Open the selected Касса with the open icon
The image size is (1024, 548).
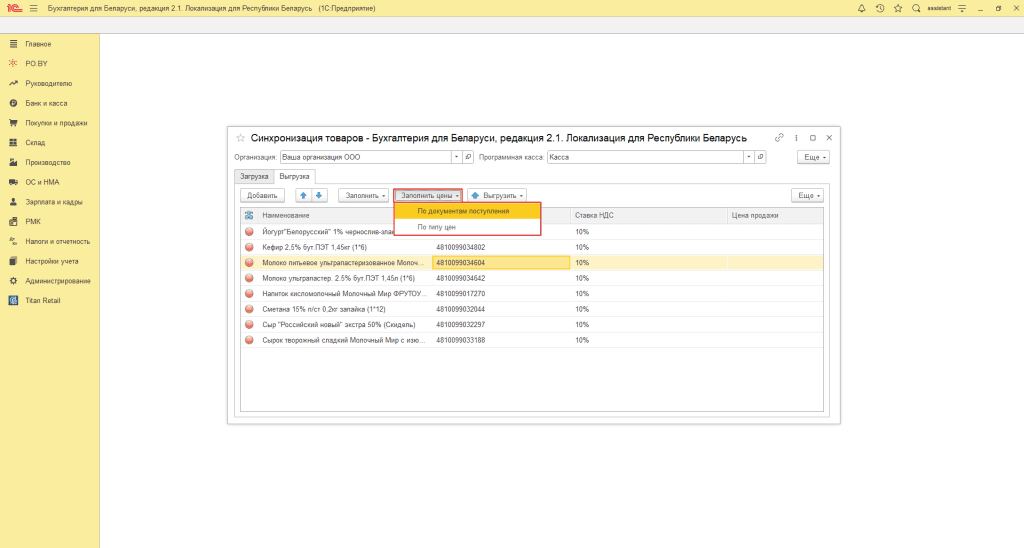coord(760,157)
